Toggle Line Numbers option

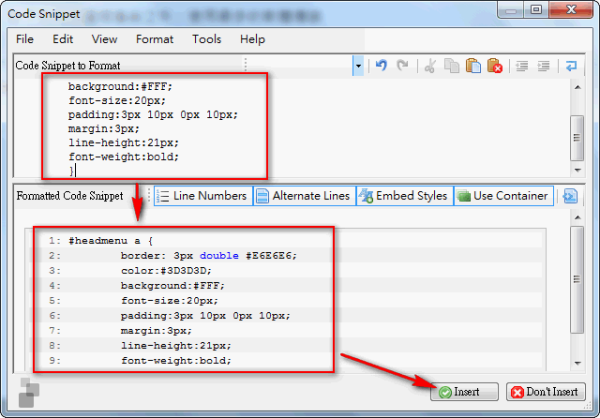(203, 196)
